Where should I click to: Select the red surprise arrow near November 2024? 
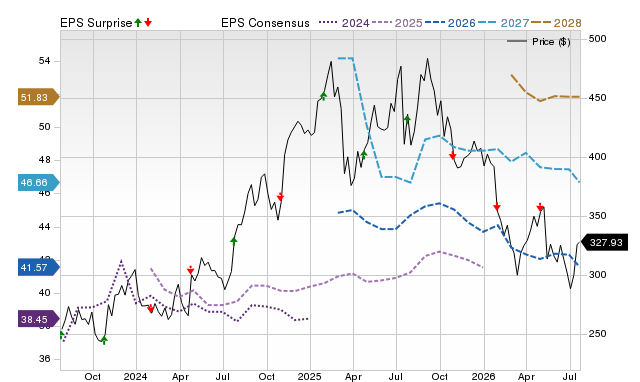[280, 197]
